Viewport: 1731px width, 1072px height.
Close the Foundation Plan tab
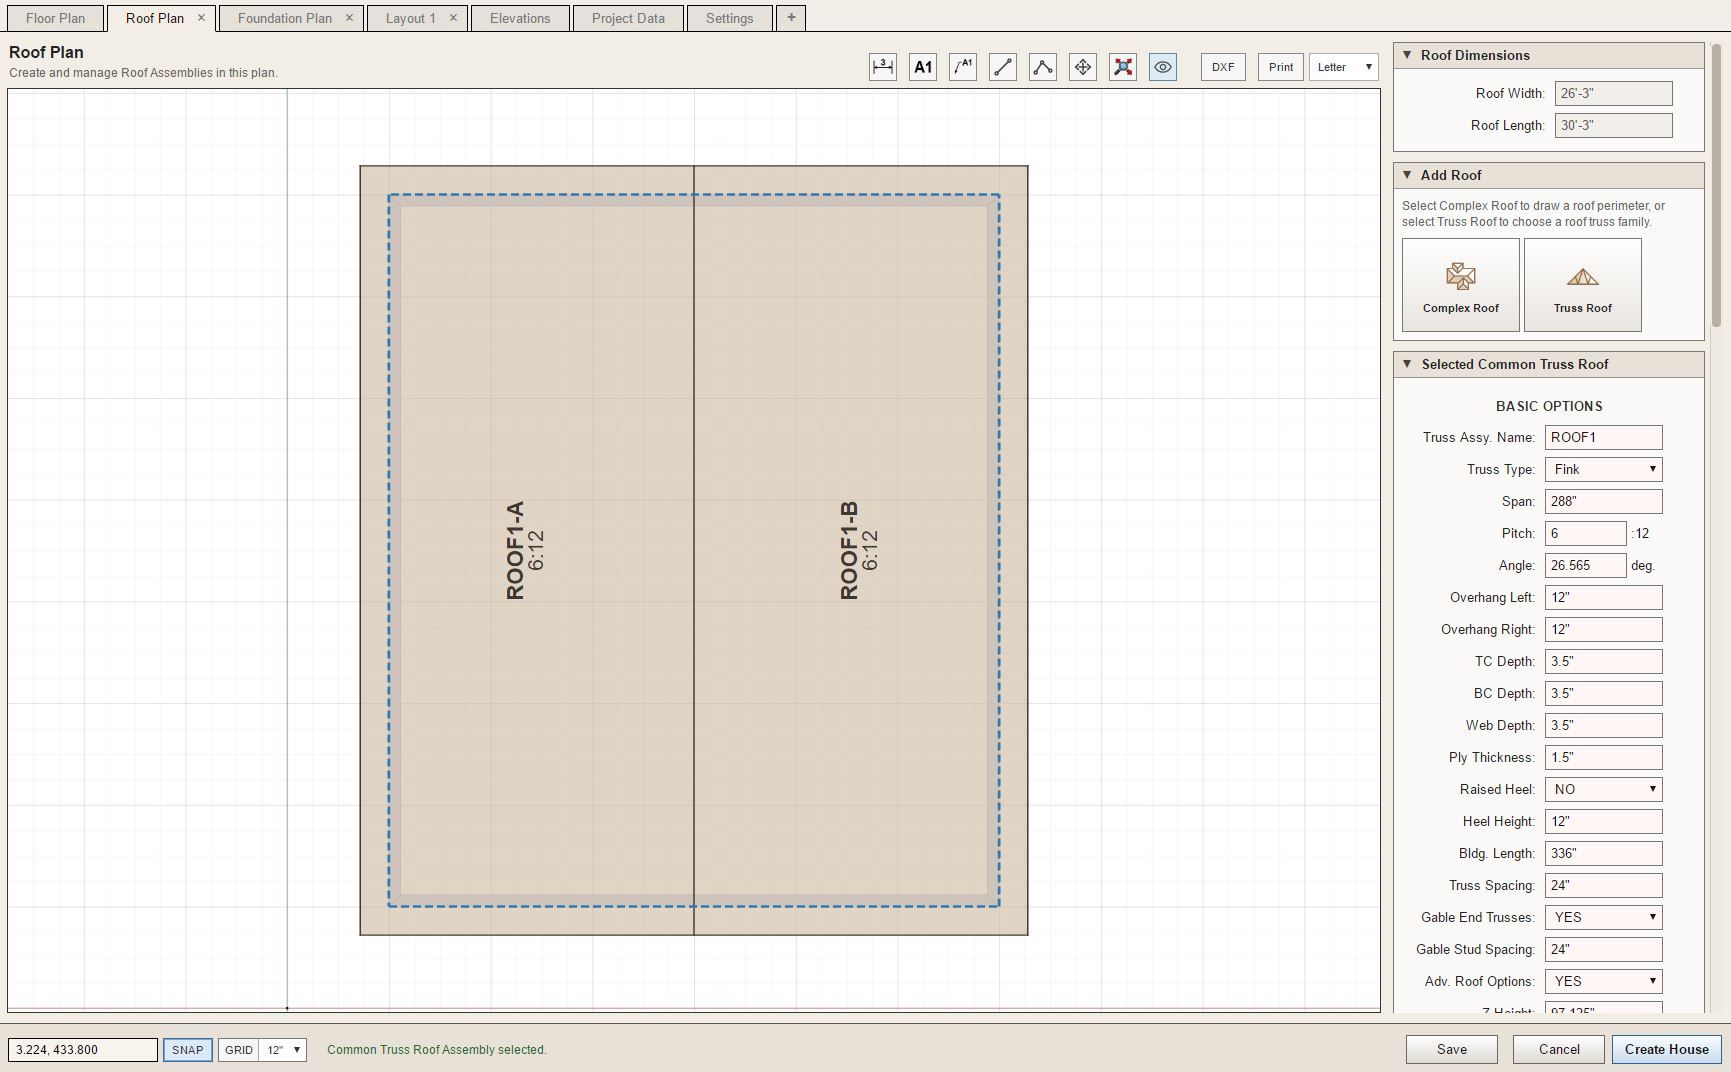tap(349, 18)
